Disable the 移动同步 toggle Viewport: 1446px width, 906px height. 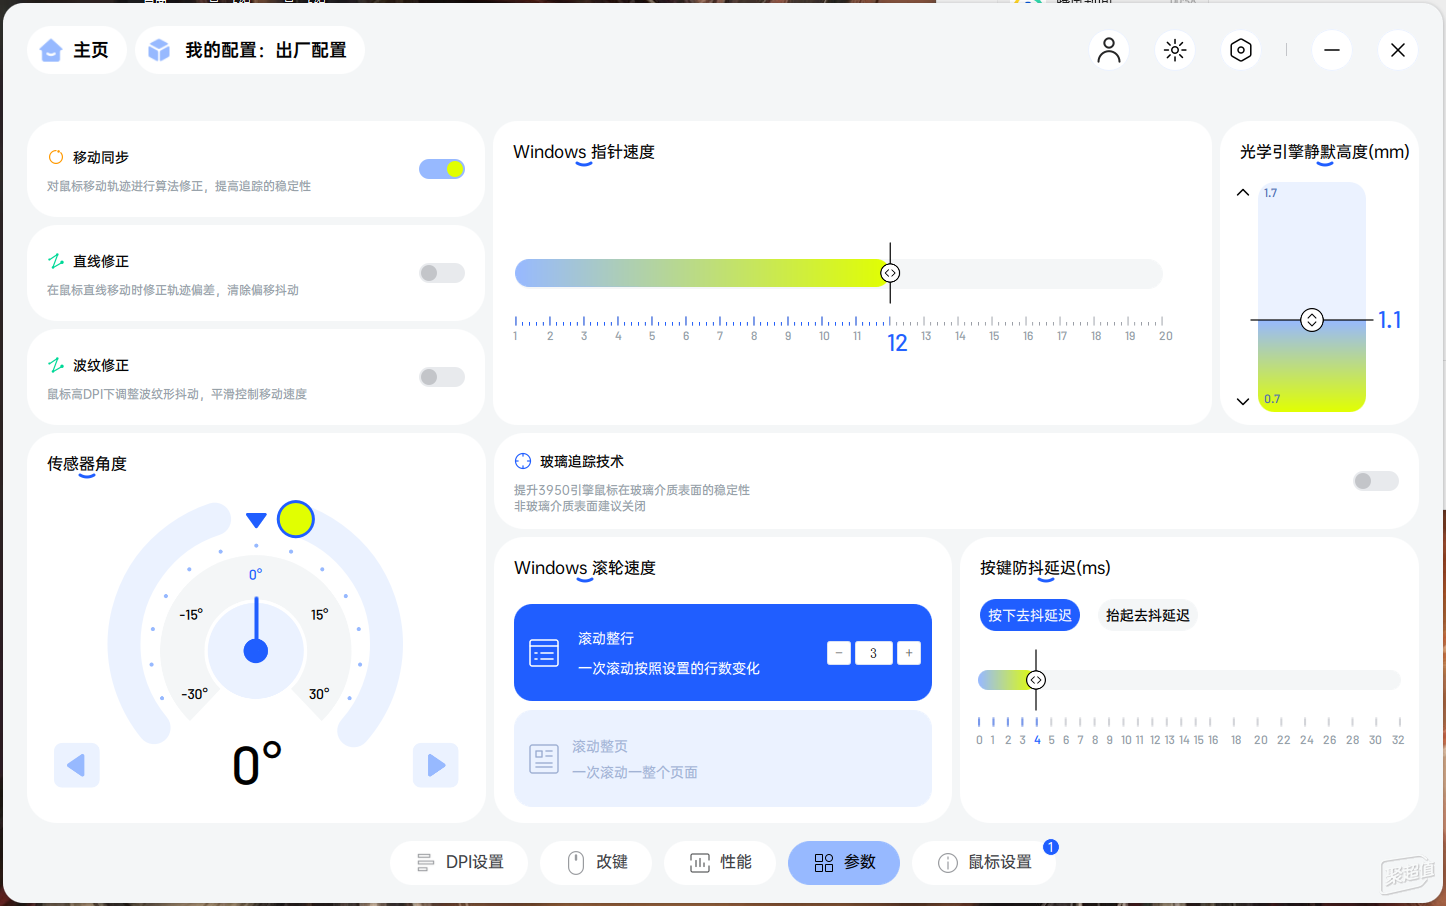[442, 169]
